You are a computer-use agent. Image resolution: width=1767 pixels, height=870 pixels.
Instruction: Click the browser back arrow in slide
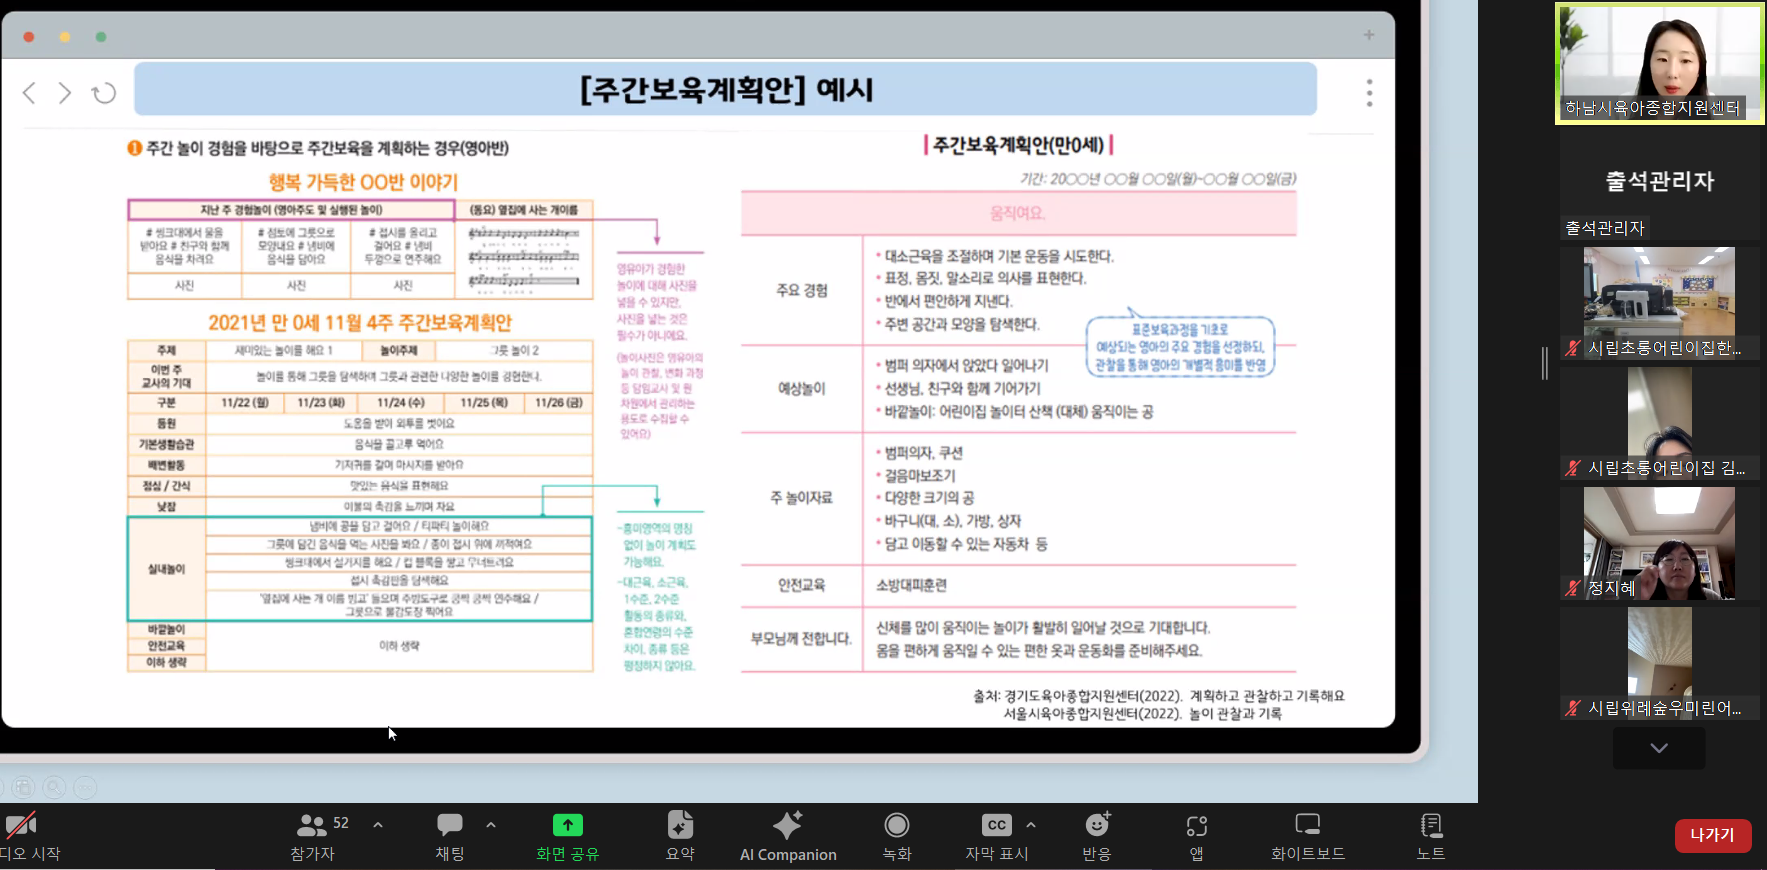click(30, 93)
